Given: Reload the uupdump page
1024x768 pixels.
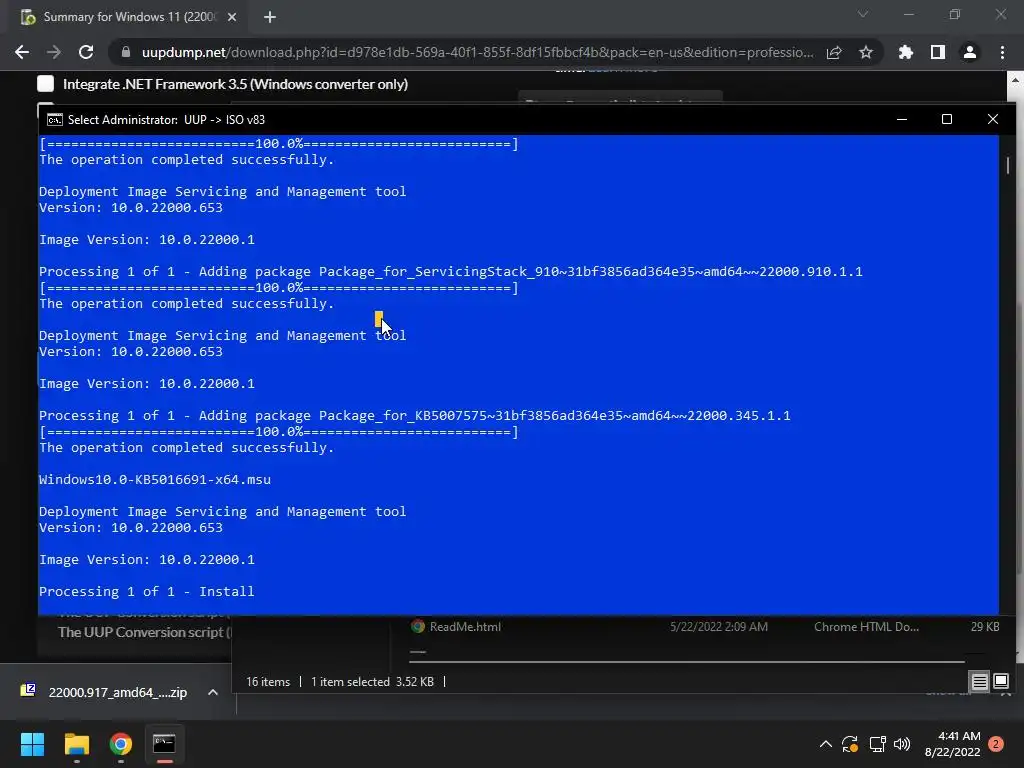Looking at the screenshot, I should [x=86, y=52].
